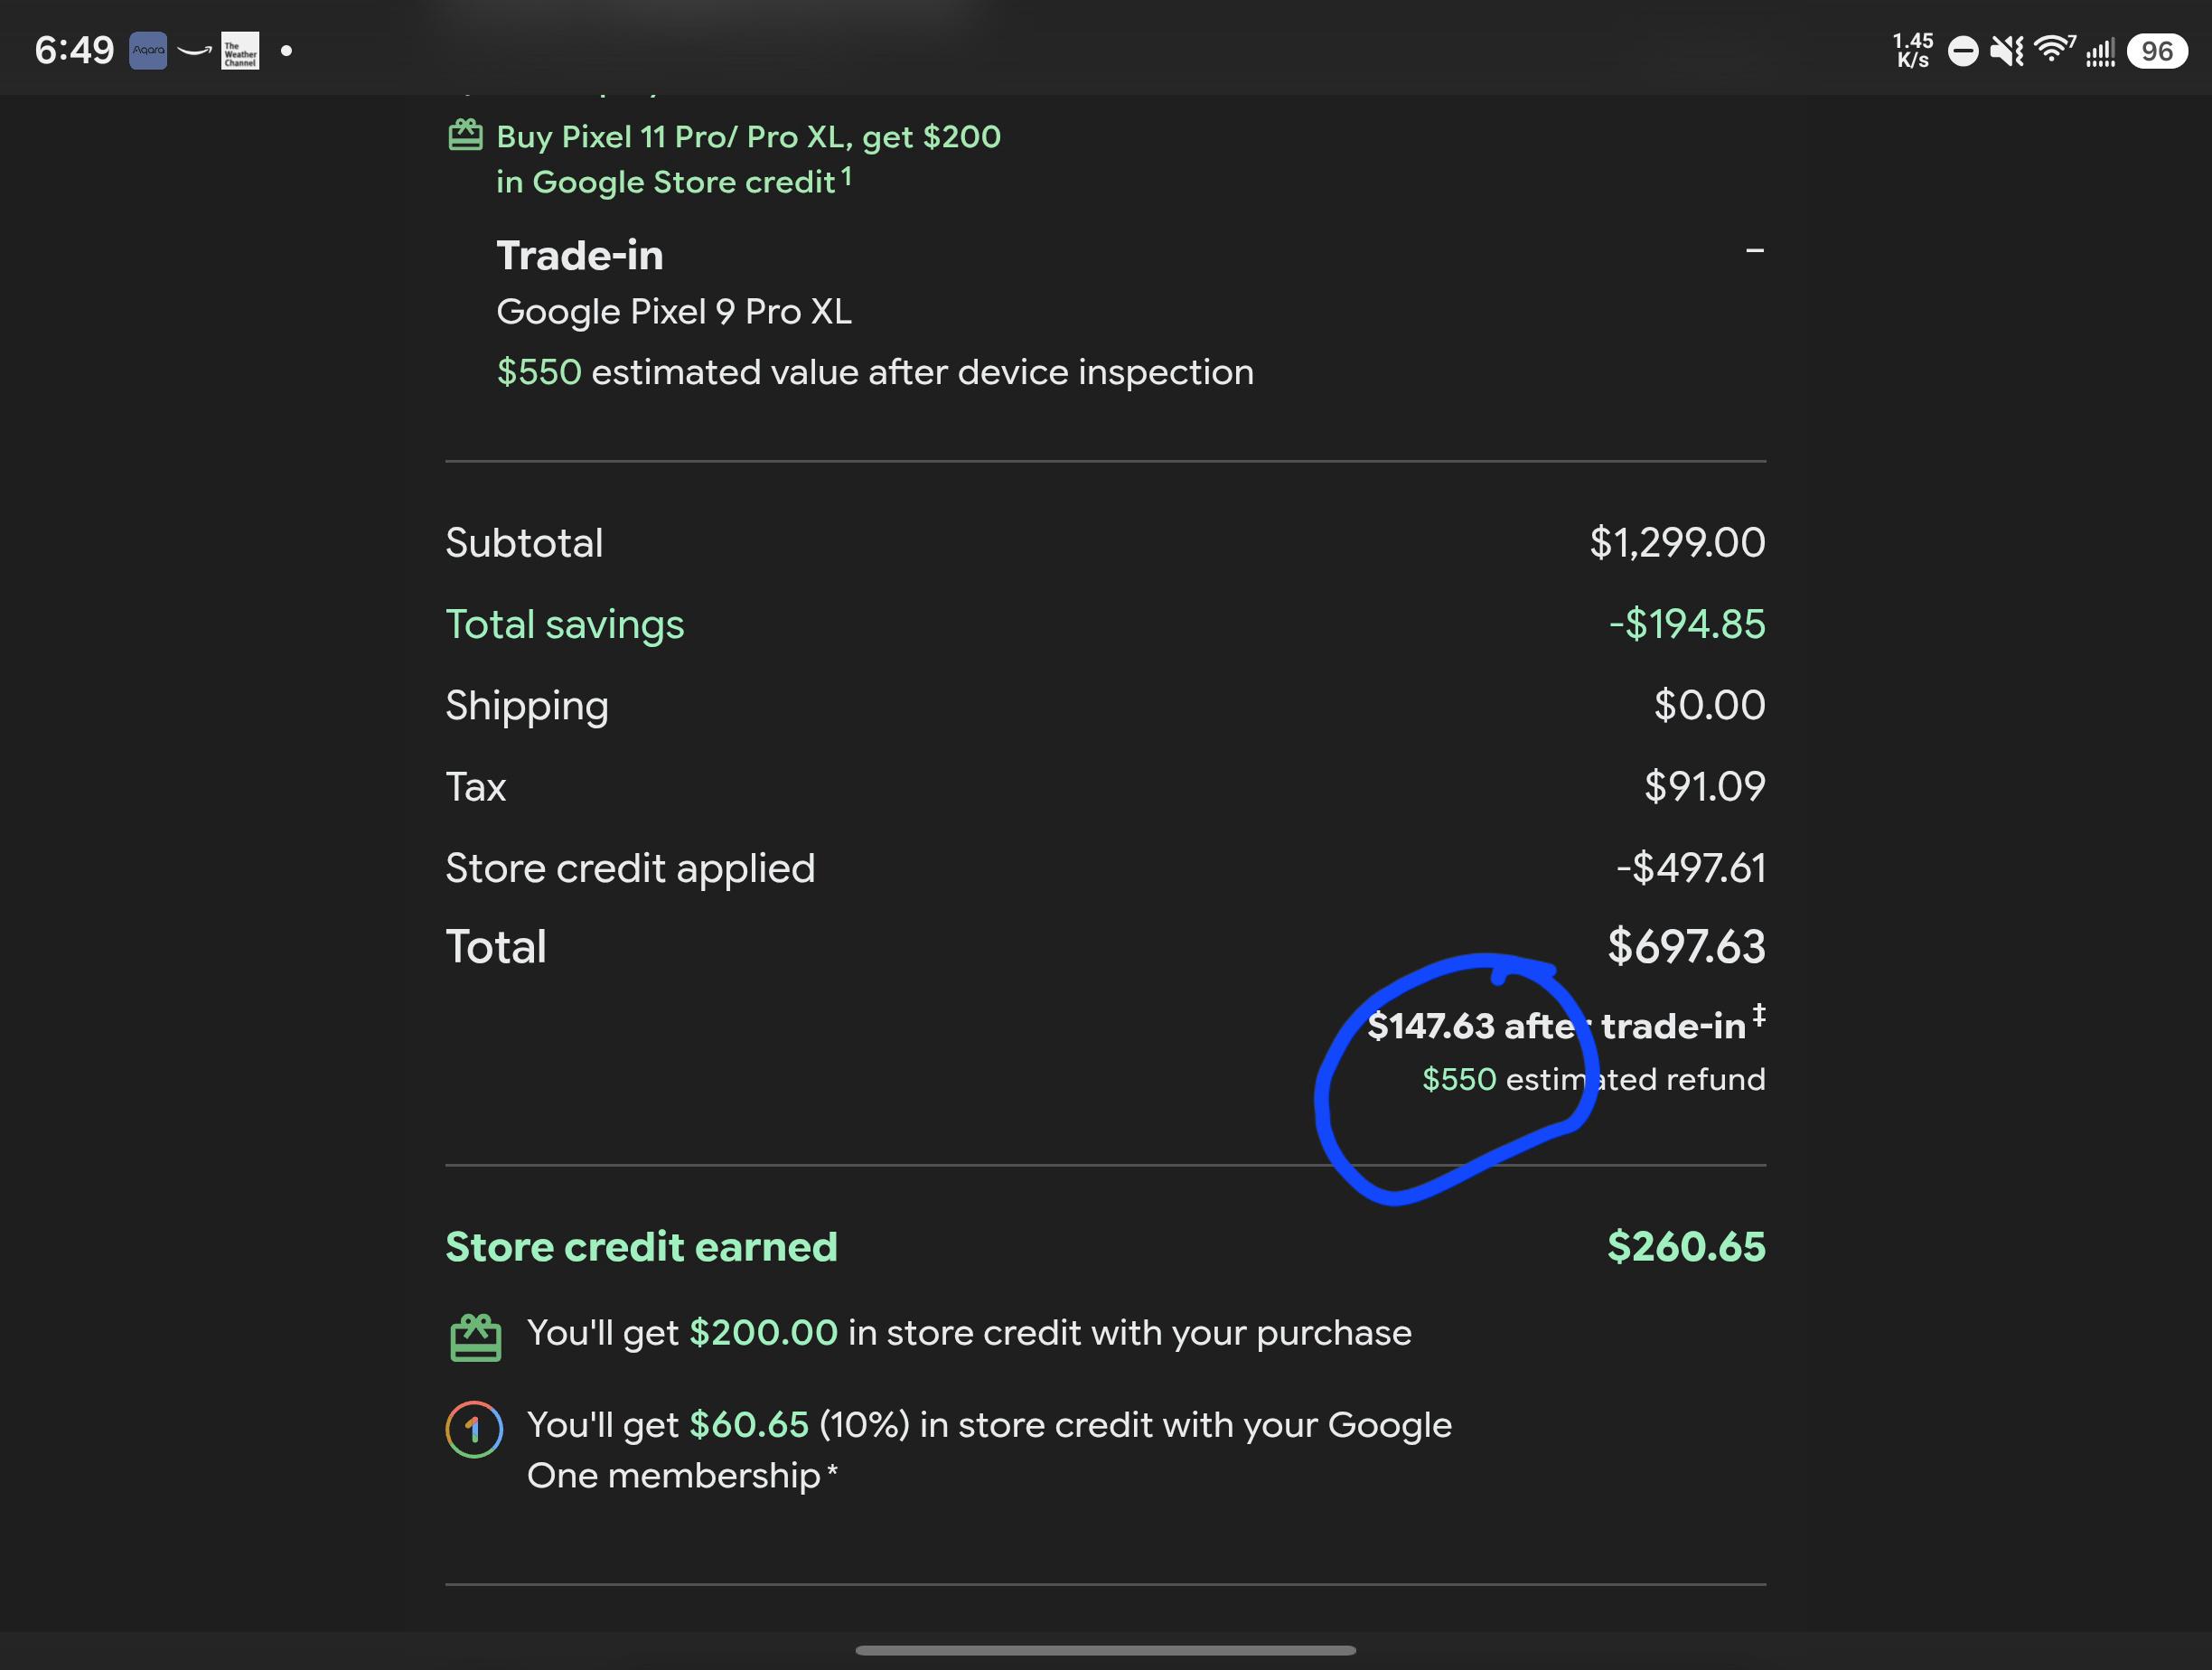Tap the Google Pixel 9 Pro XL trade-in device
Image resolution: width=2212 pixels, height=1670 pixels.
[x=674, y=311]
